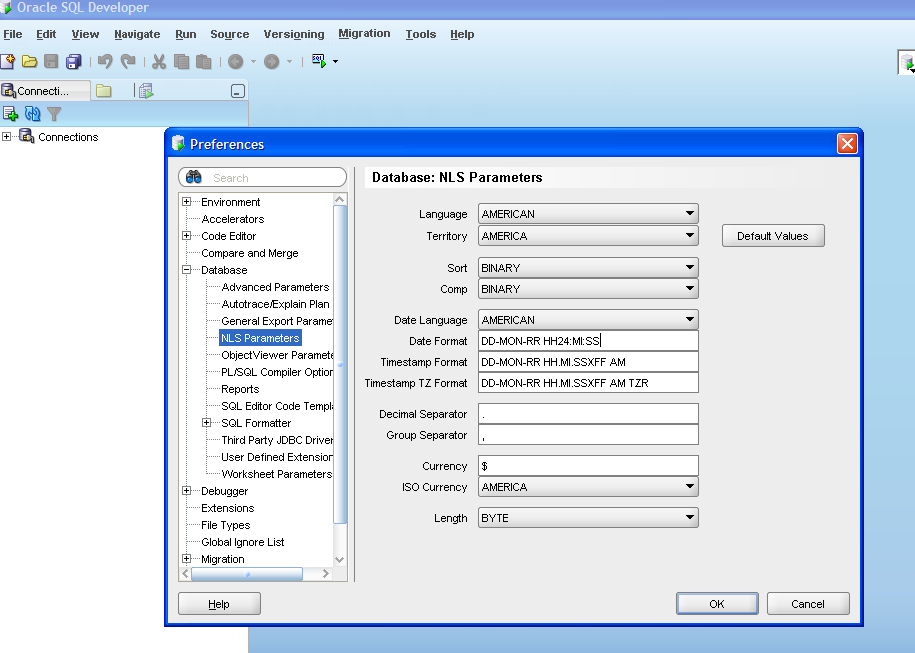Click the tree's horizontal scrollbar thumb
The width and height of the screenshot is (915, 653).
pos(247,574)
